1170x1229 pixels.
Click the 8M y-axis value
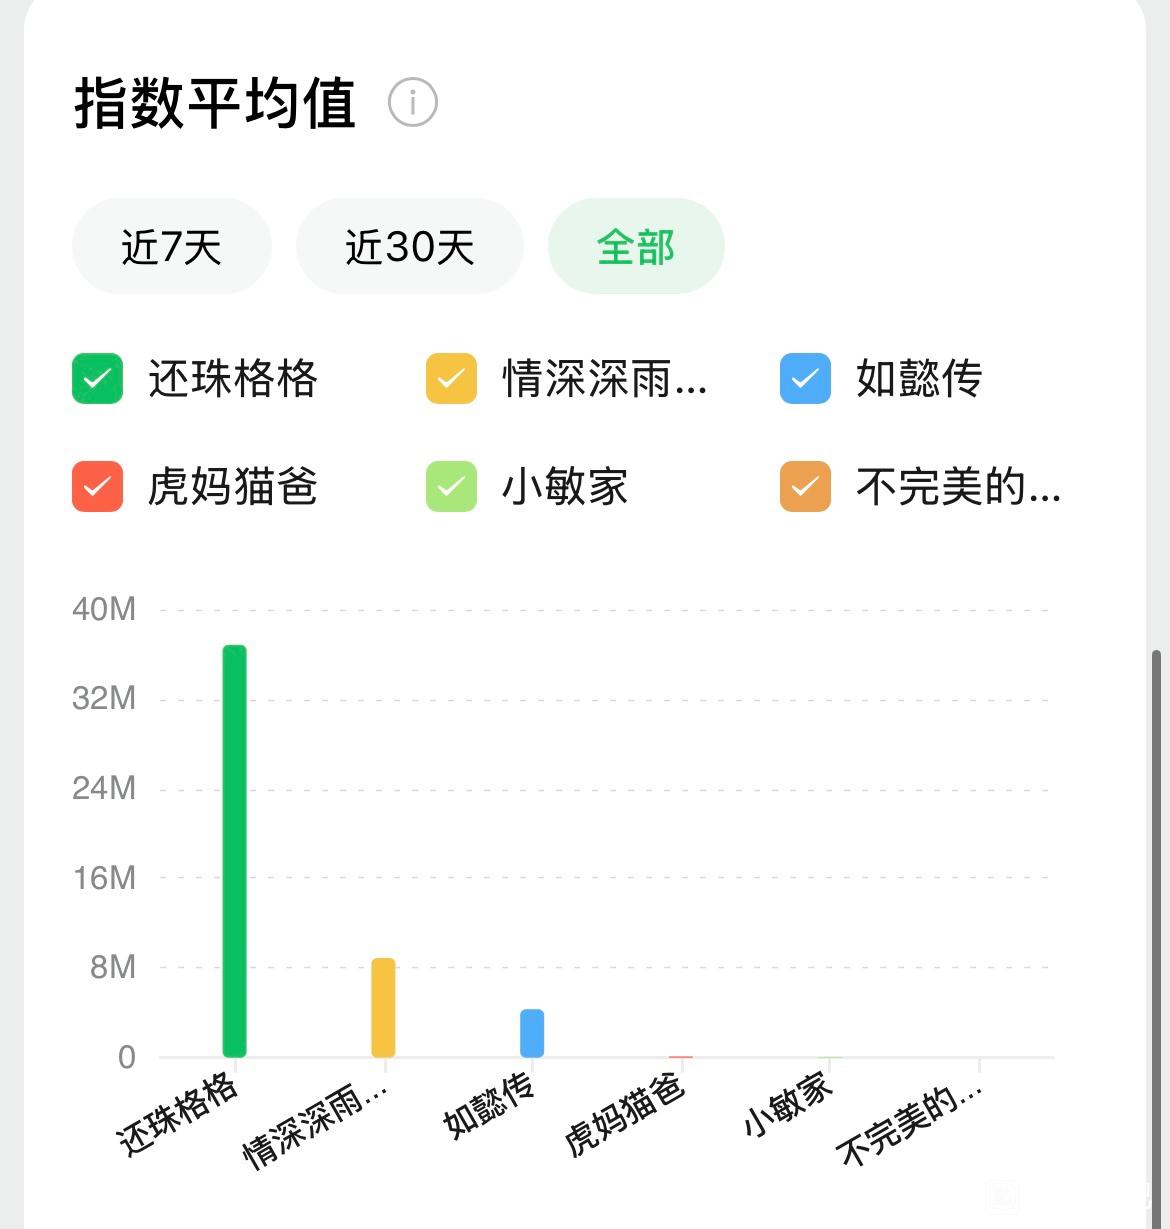(113, 967)
